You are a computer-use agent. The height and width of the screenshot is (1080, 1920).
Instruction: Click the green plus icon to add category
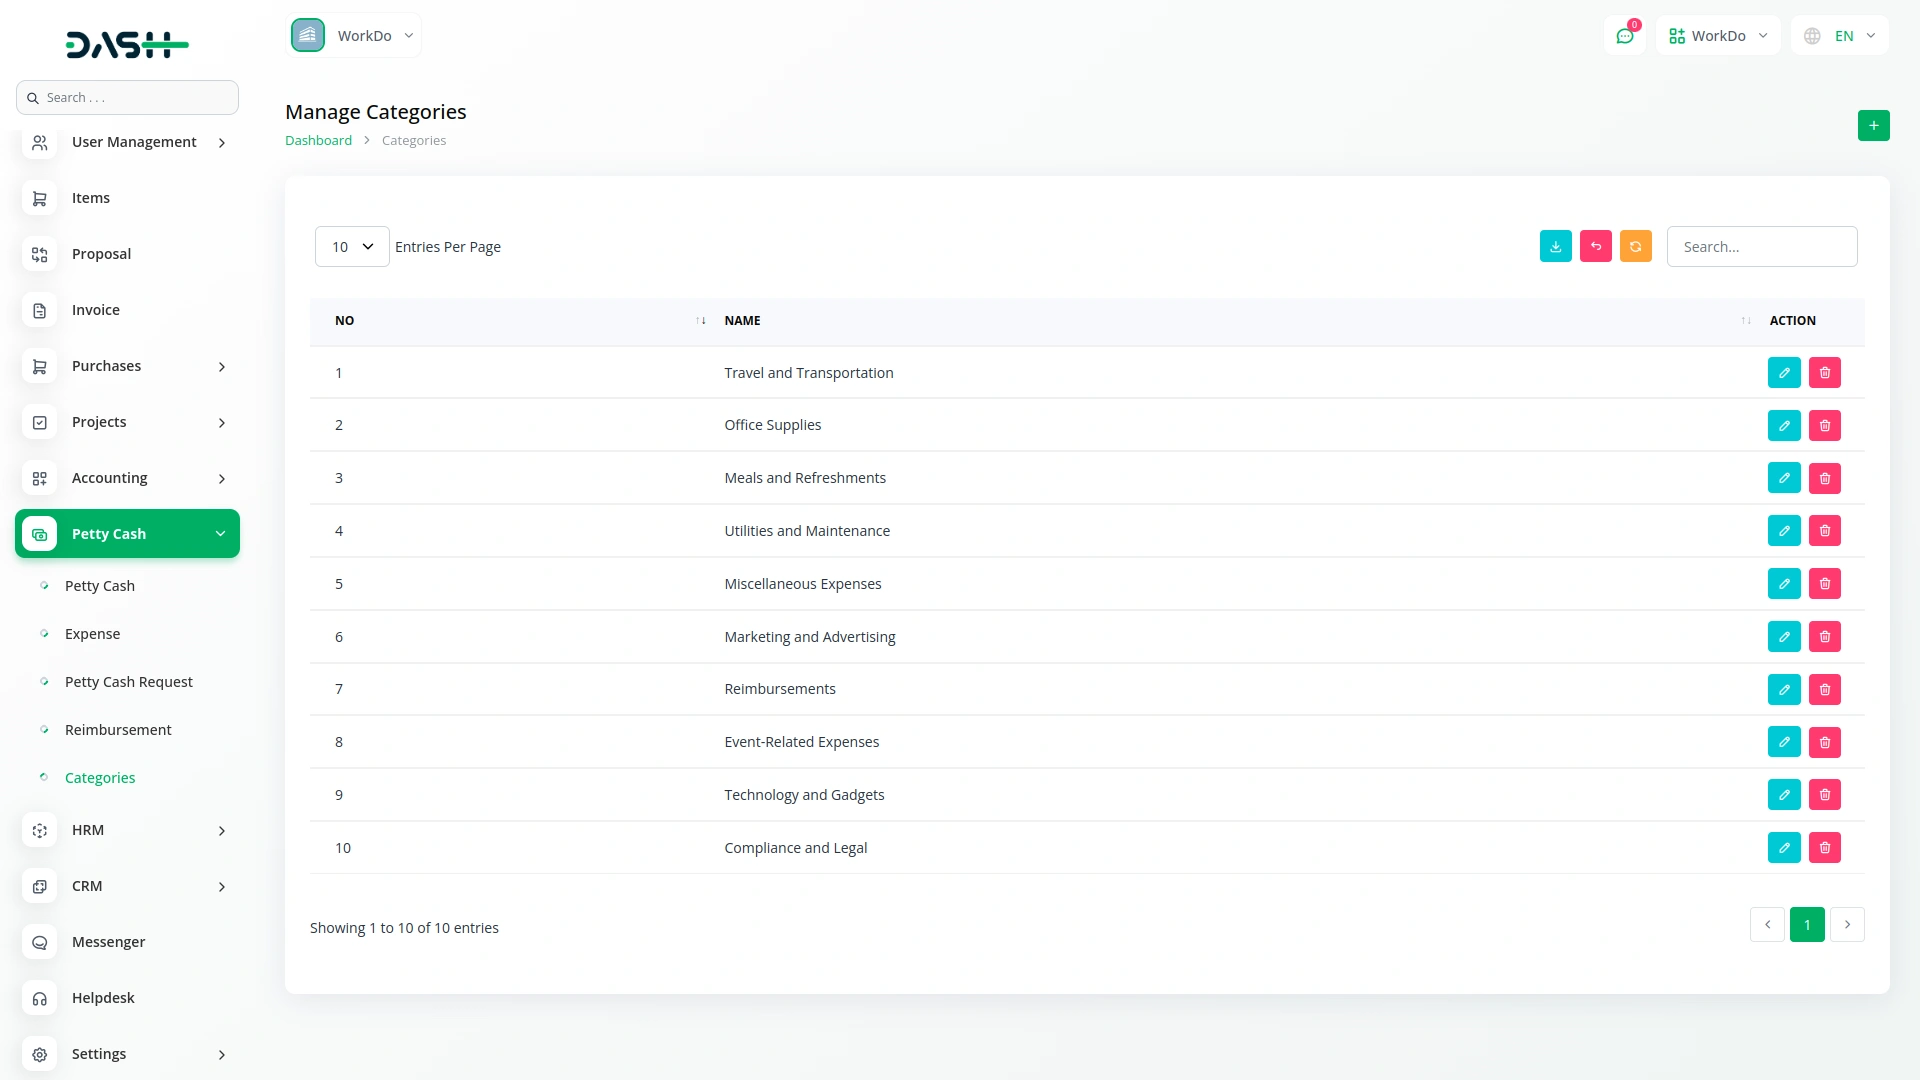(1874, 125)
